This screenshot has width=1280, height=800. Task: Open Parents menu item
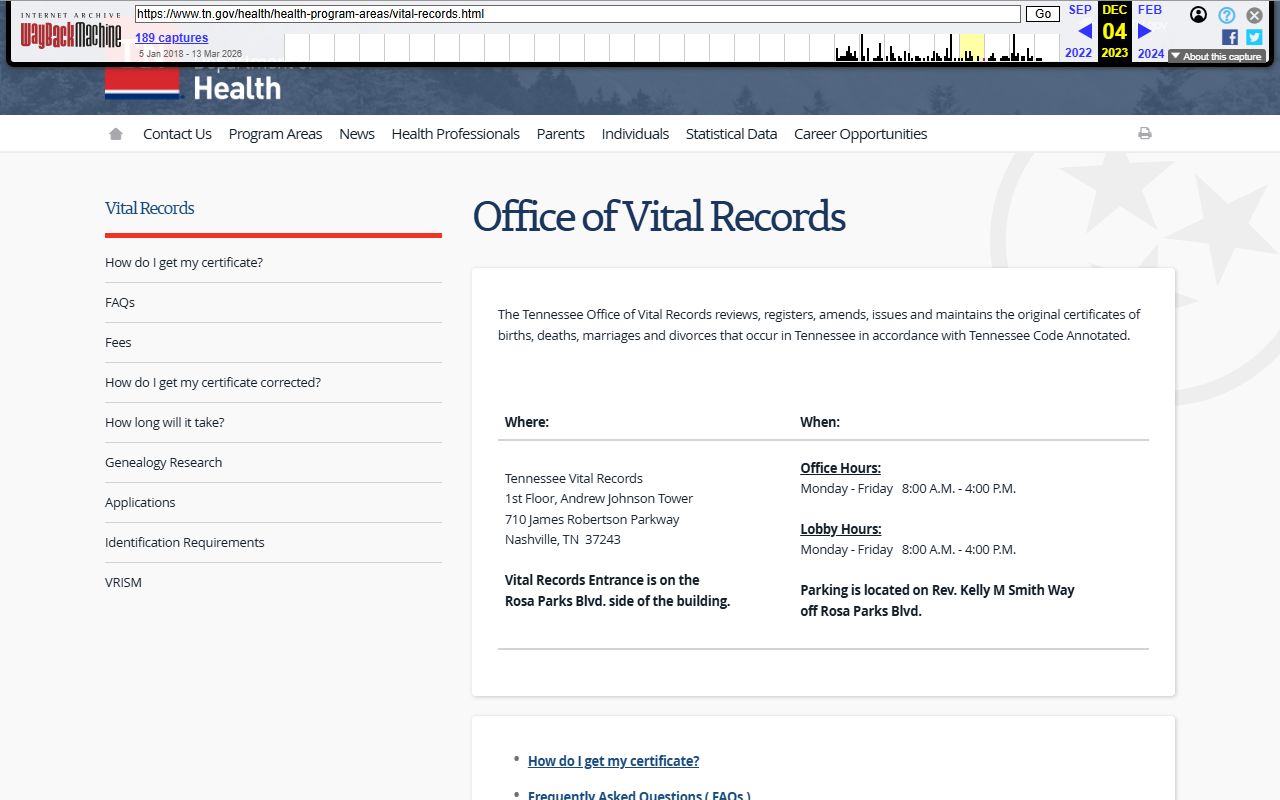click(560, 134)
